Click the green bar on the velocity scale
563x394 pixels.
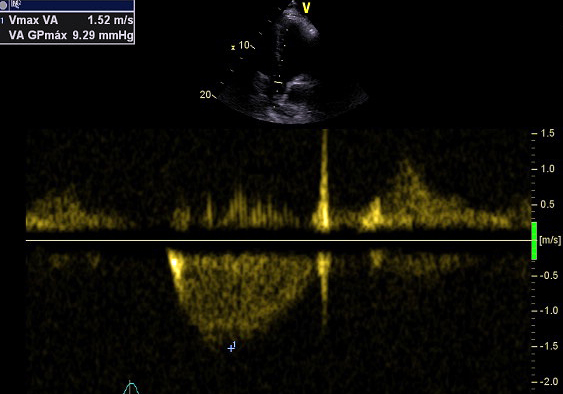click(534, 240)
